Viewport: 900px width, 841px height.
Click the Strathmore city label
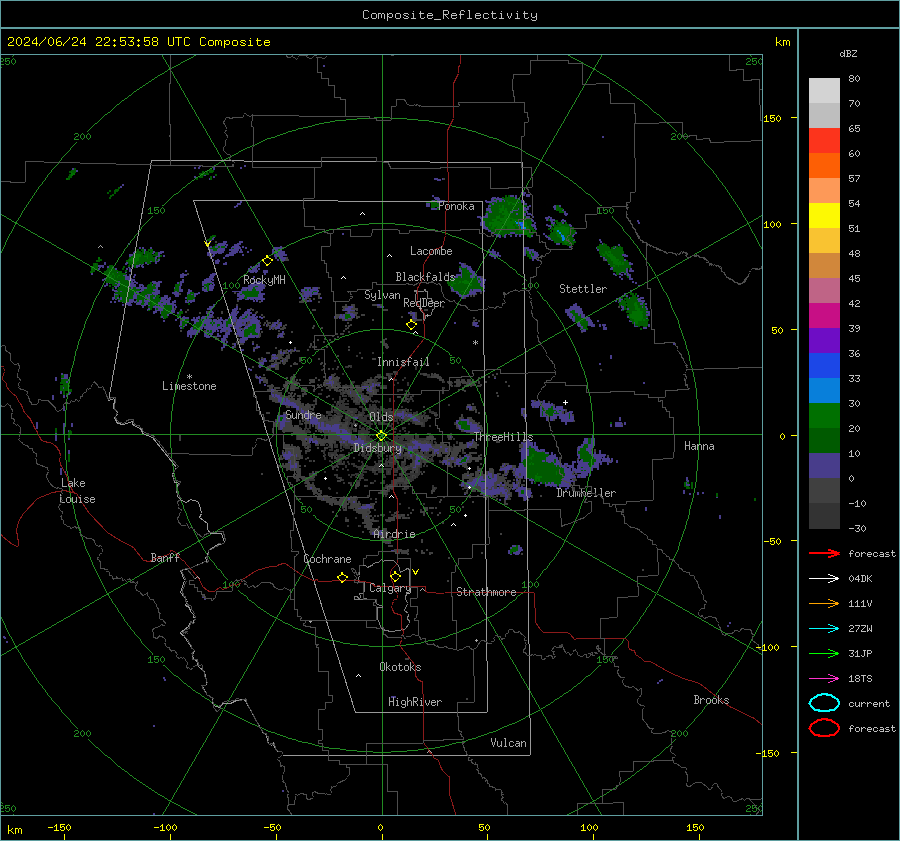pyautogui.click(x=486, y=592)
